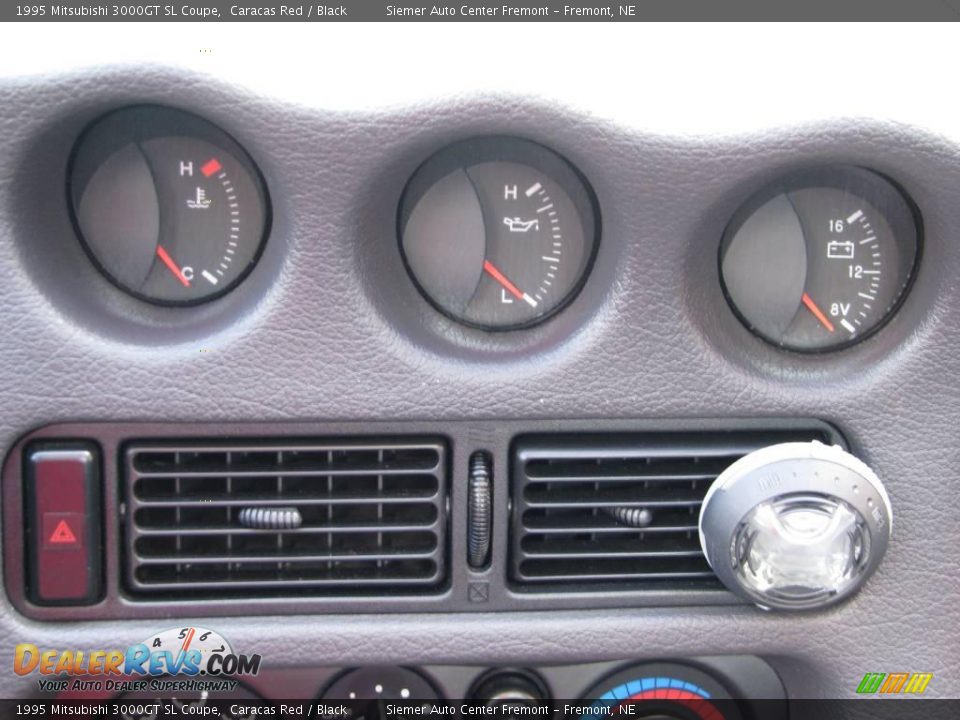960x720 pixels.
Task: Turn the center vent thumbwheel
Action: (479, 510)
